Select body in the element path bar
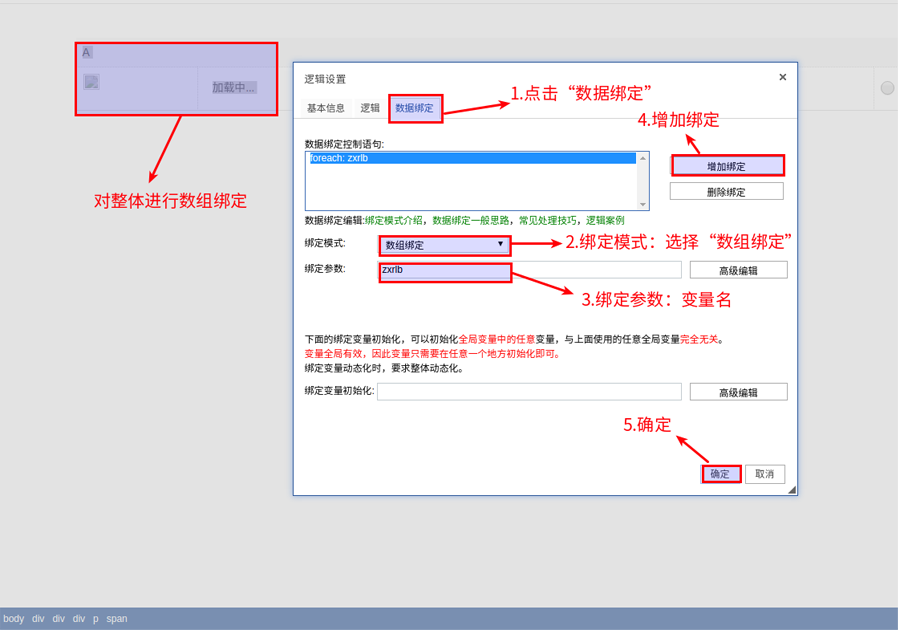This screenshot has height=630, width=900. click(14, 619)
